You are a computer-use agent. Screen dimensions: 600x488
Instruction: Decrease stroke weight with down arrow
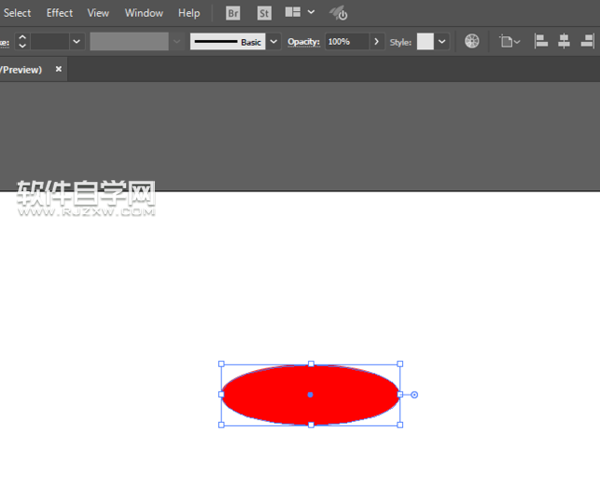point(22,46)
